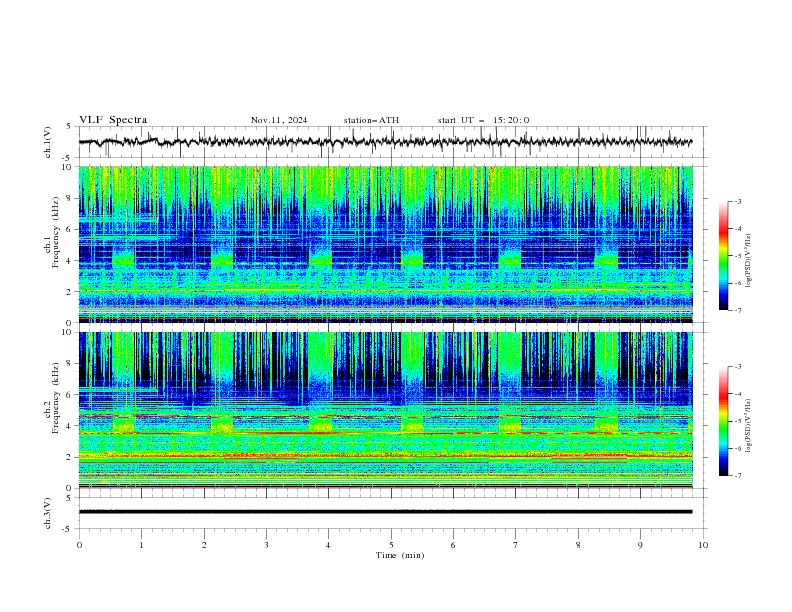Click the "4" tick on the Time axis
The width and height of the screenshot is (792, 612).
tap(328, 545)
